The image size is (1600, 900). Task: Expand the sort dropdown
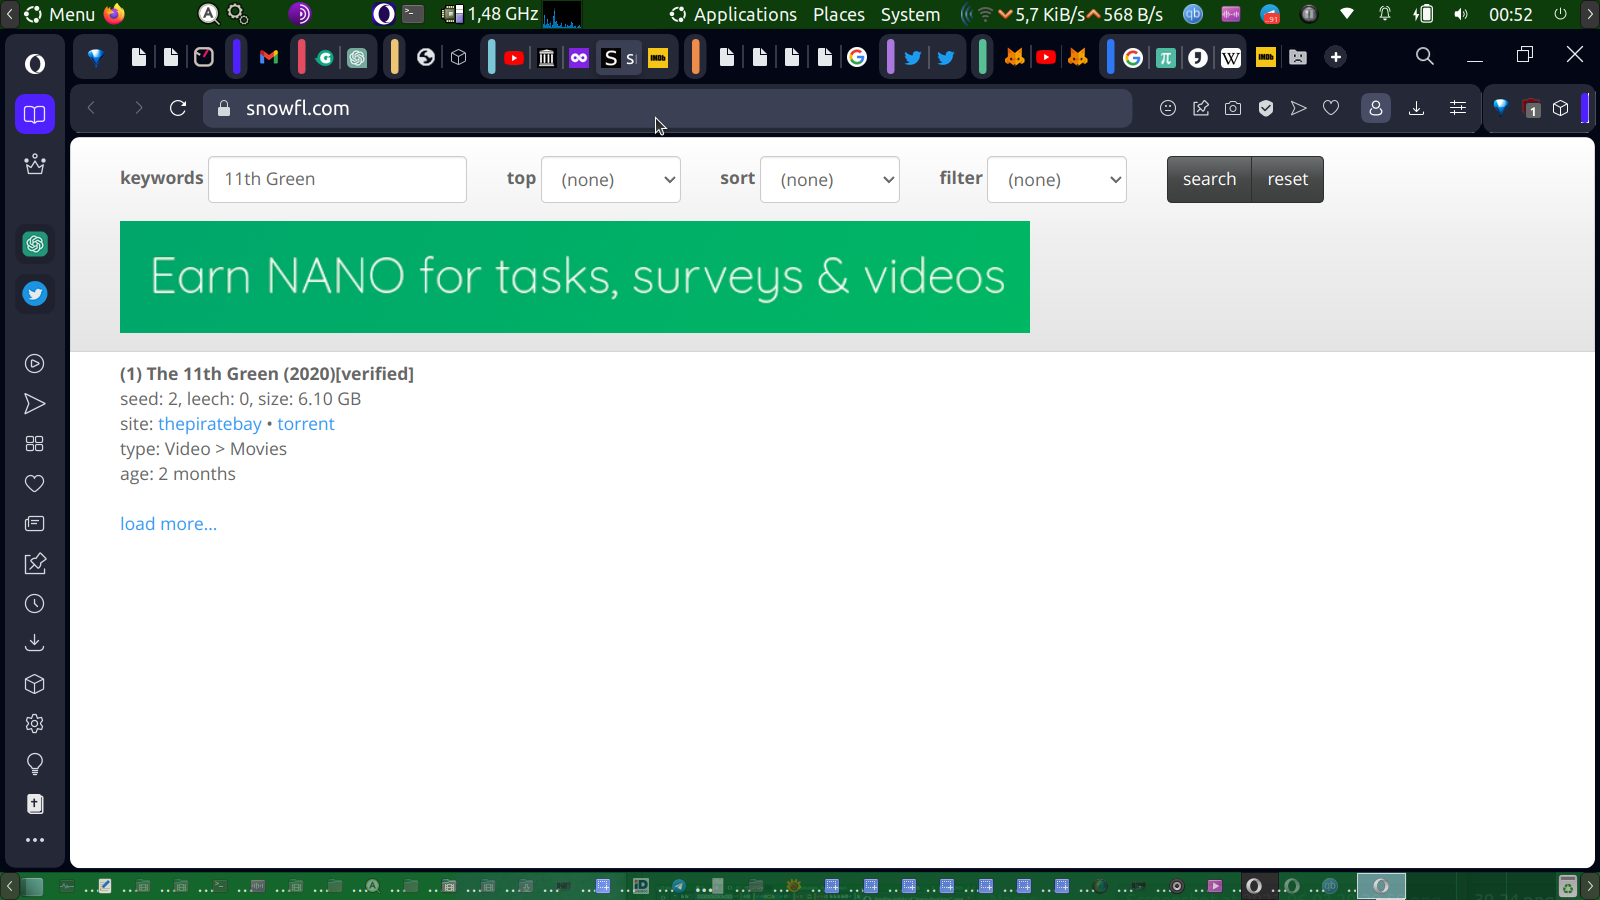coord(830,180)
